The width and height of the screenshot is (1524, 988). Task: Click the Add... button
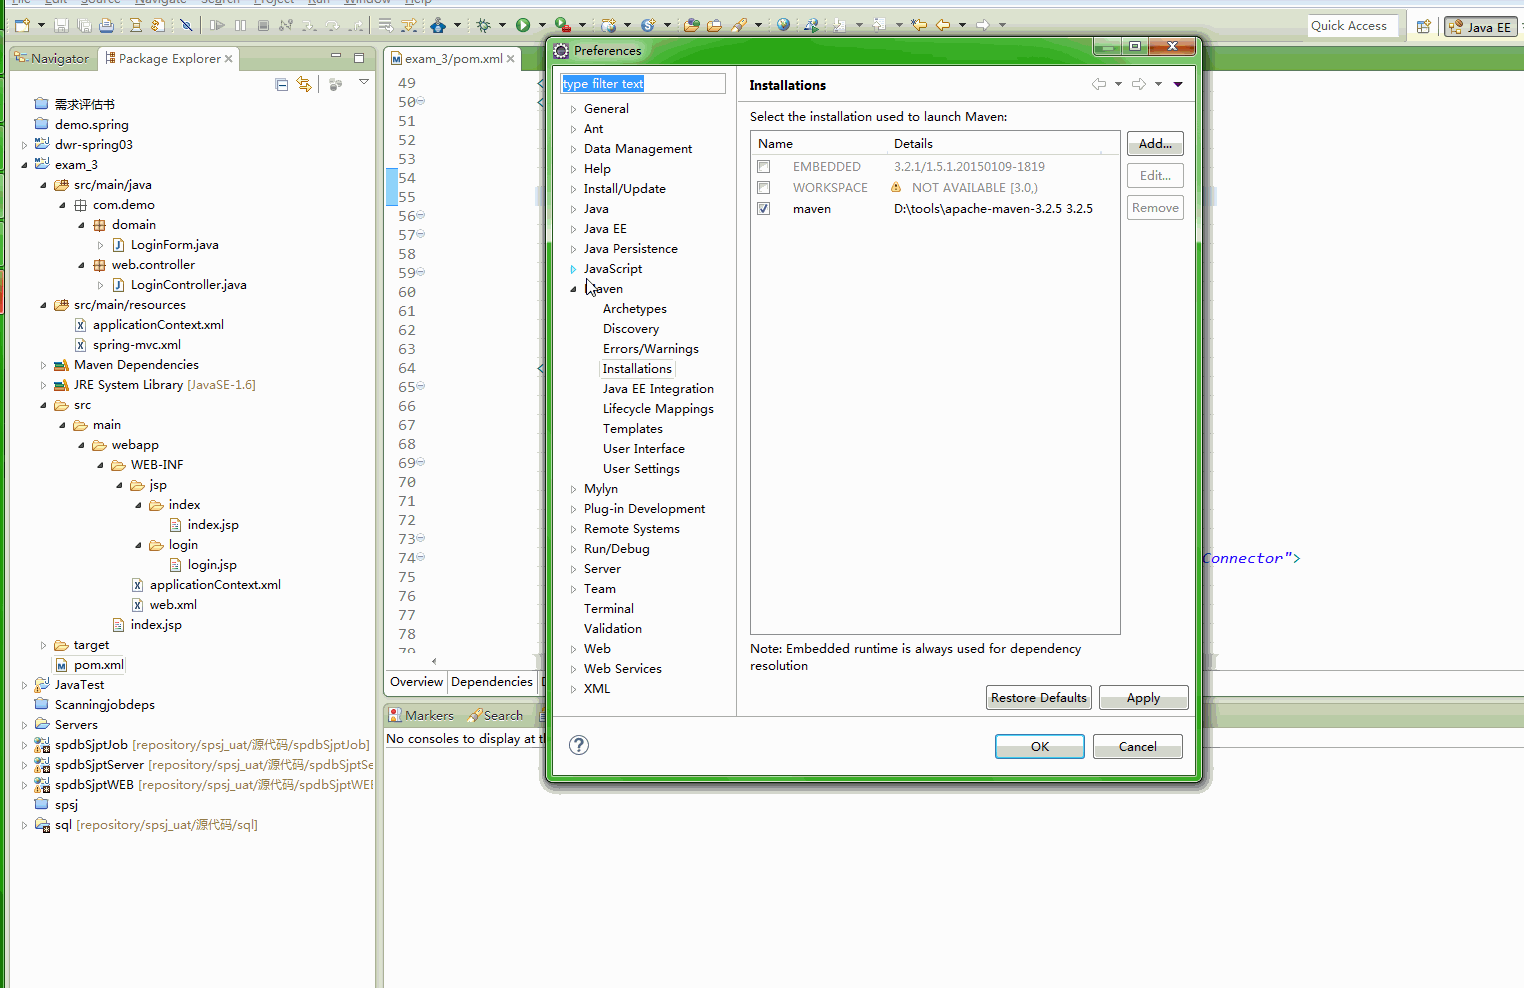click(x=1155, y=144)
